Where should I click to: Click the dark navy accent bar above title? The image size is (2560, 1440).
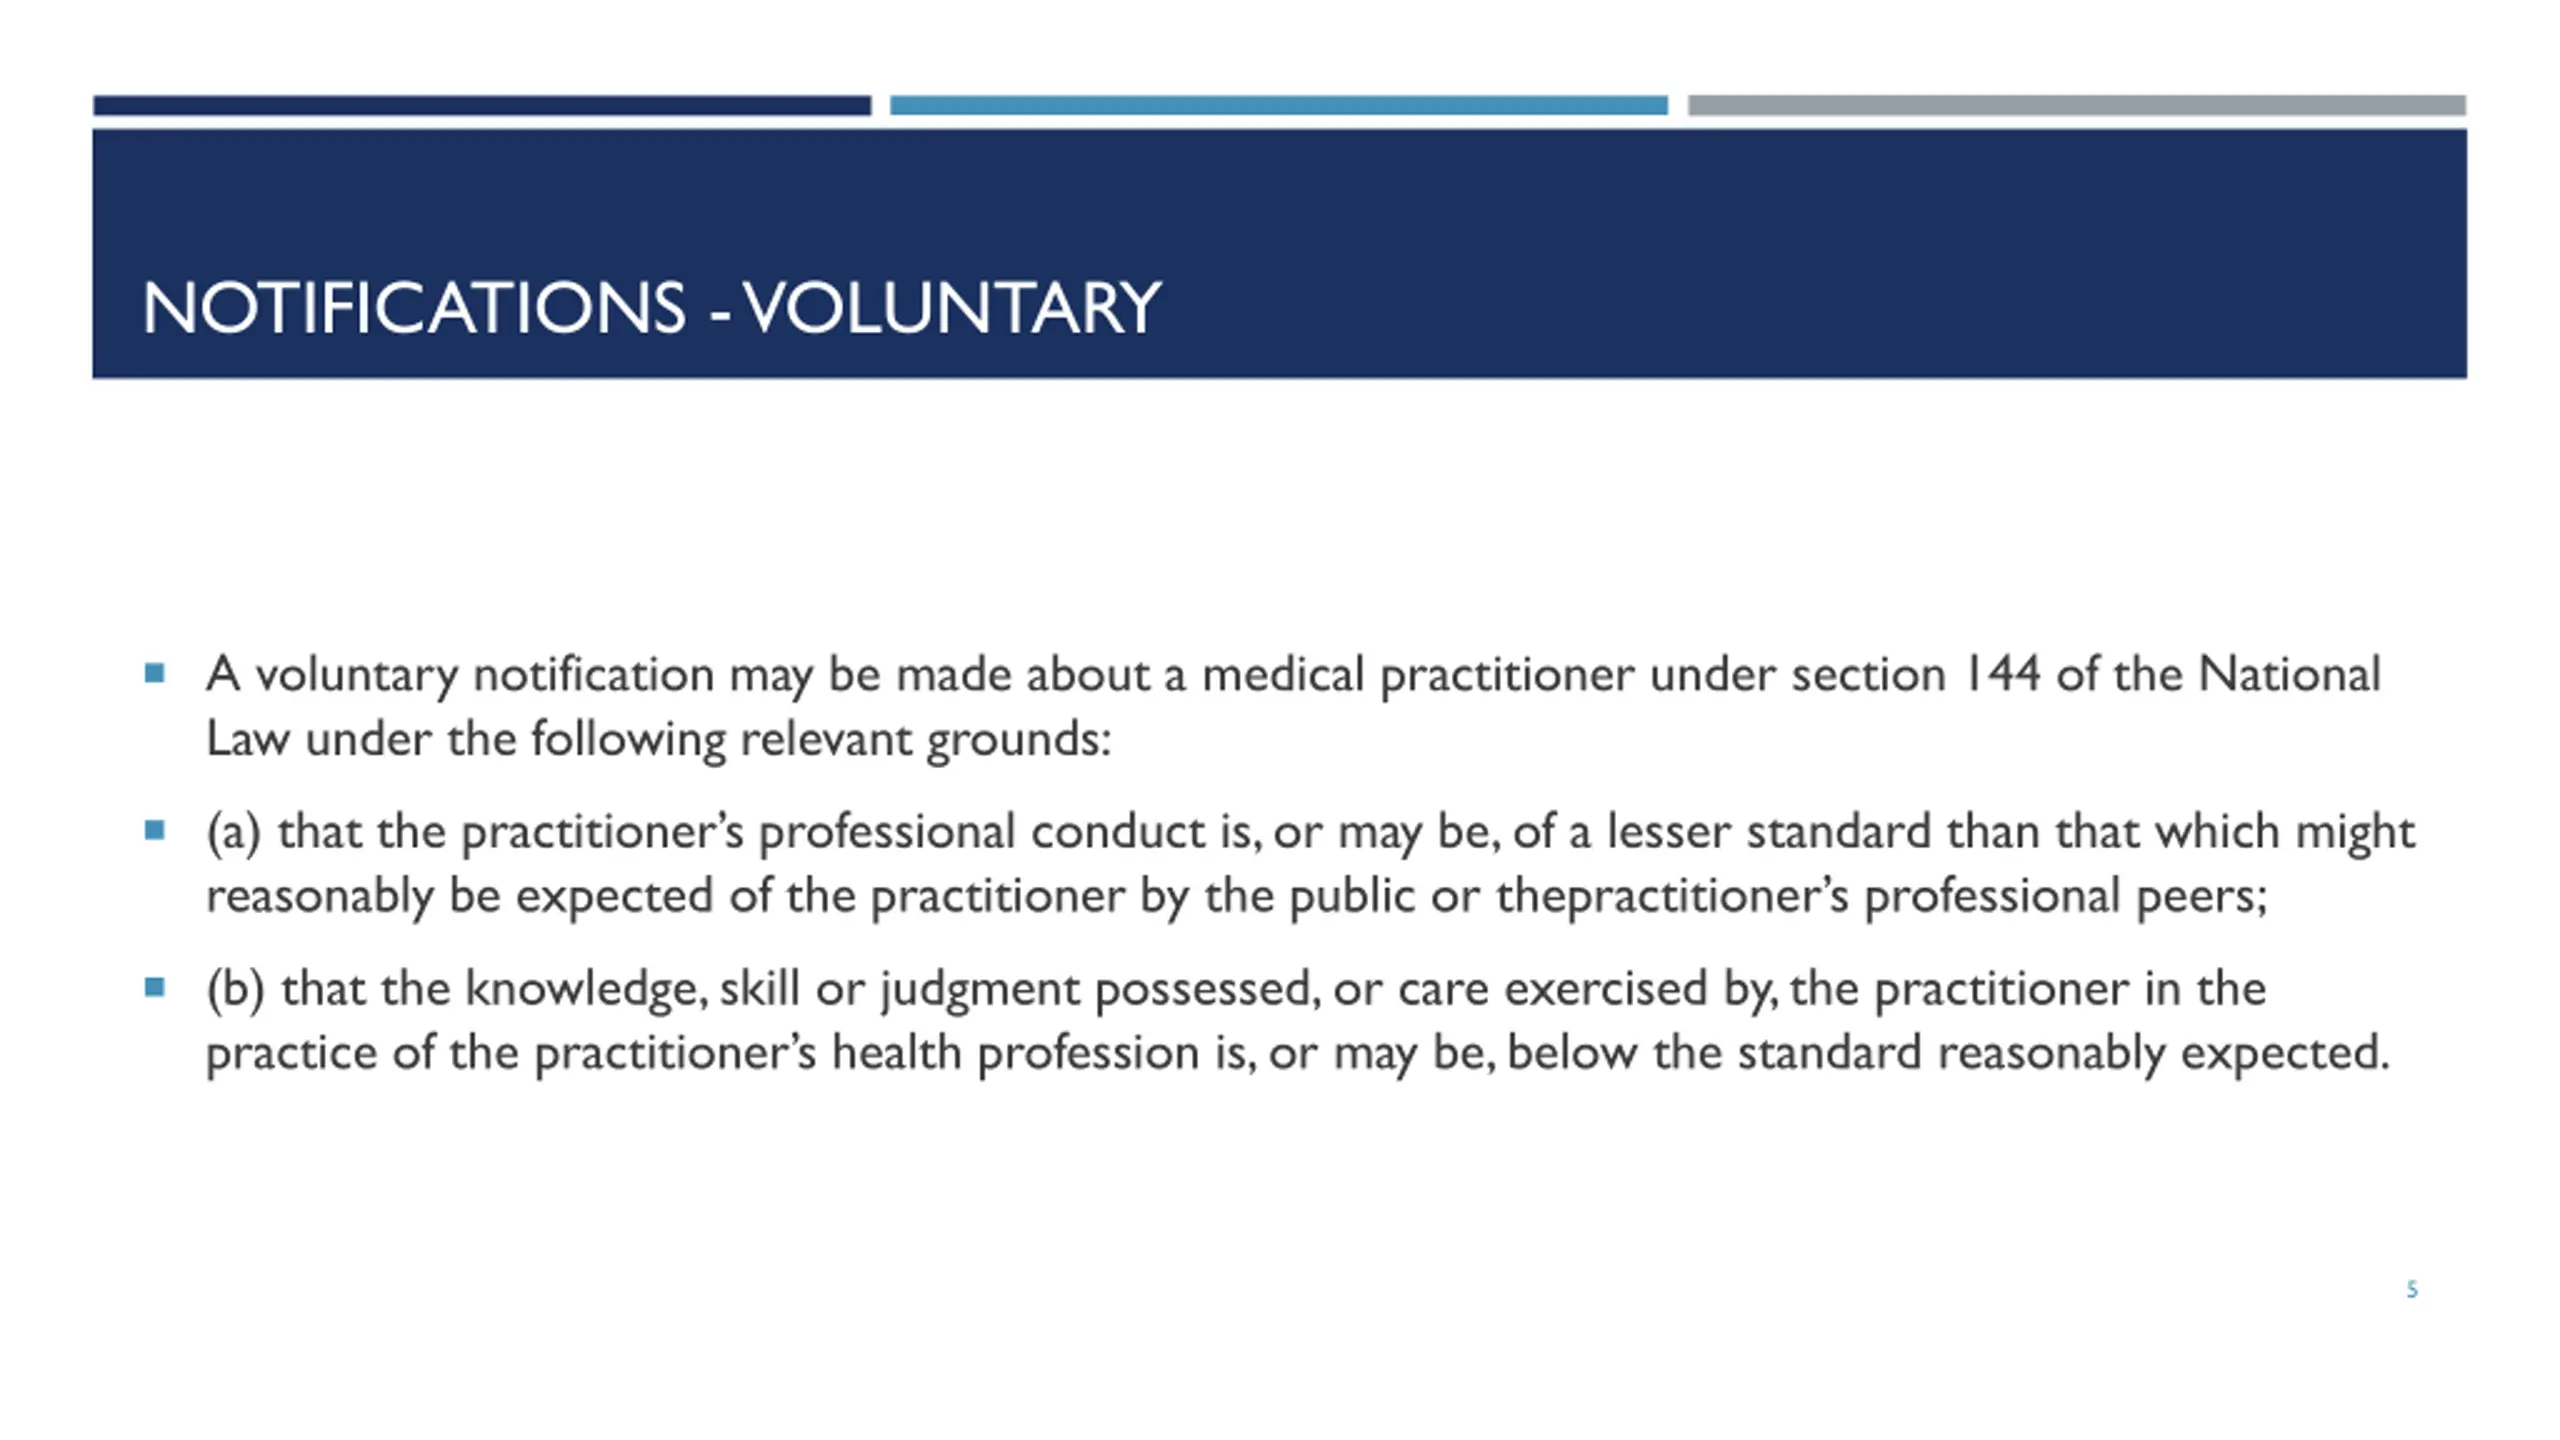click(x=481, y=105)
